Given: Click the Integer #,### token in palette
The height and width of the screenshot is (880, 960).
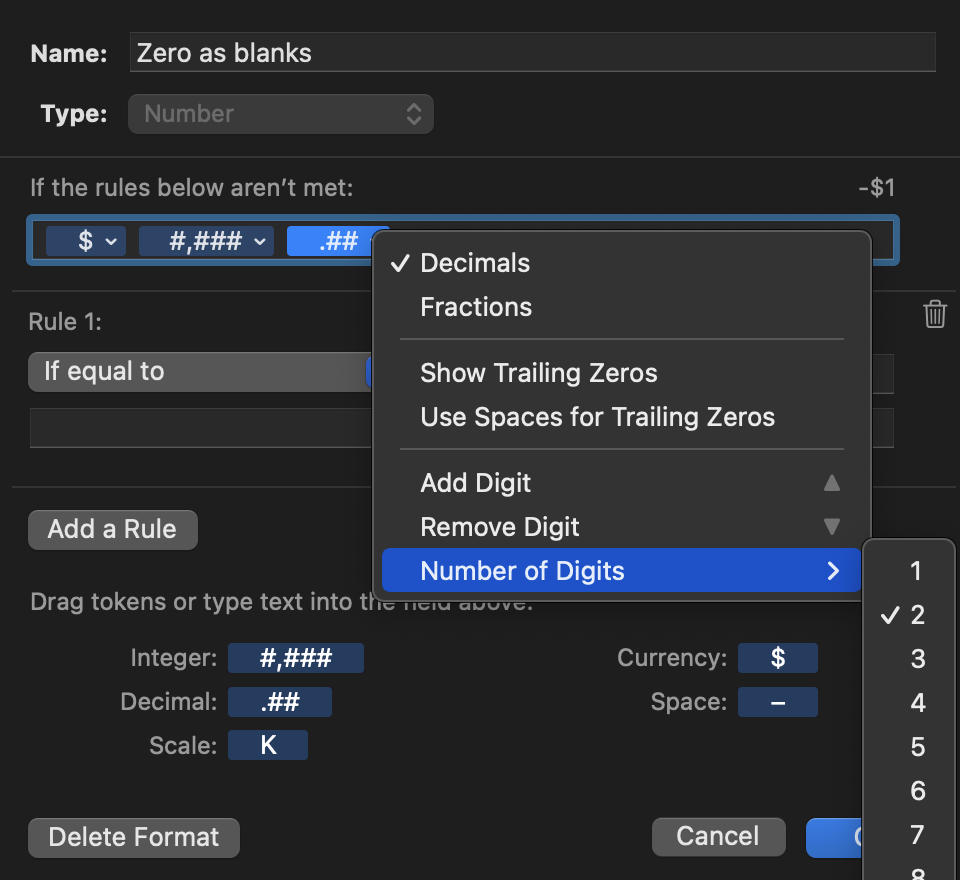Looking at the screenshot, I should [295, 658].
